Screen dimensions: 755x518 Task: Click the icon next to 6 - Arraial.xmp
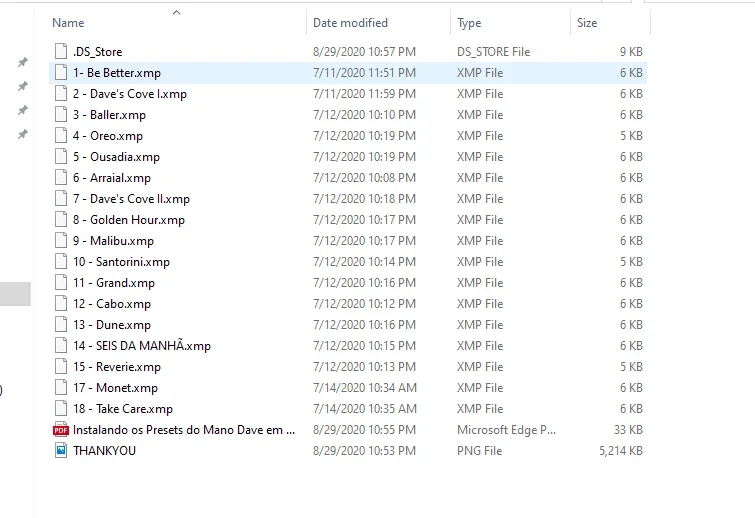tap(61, 177)
